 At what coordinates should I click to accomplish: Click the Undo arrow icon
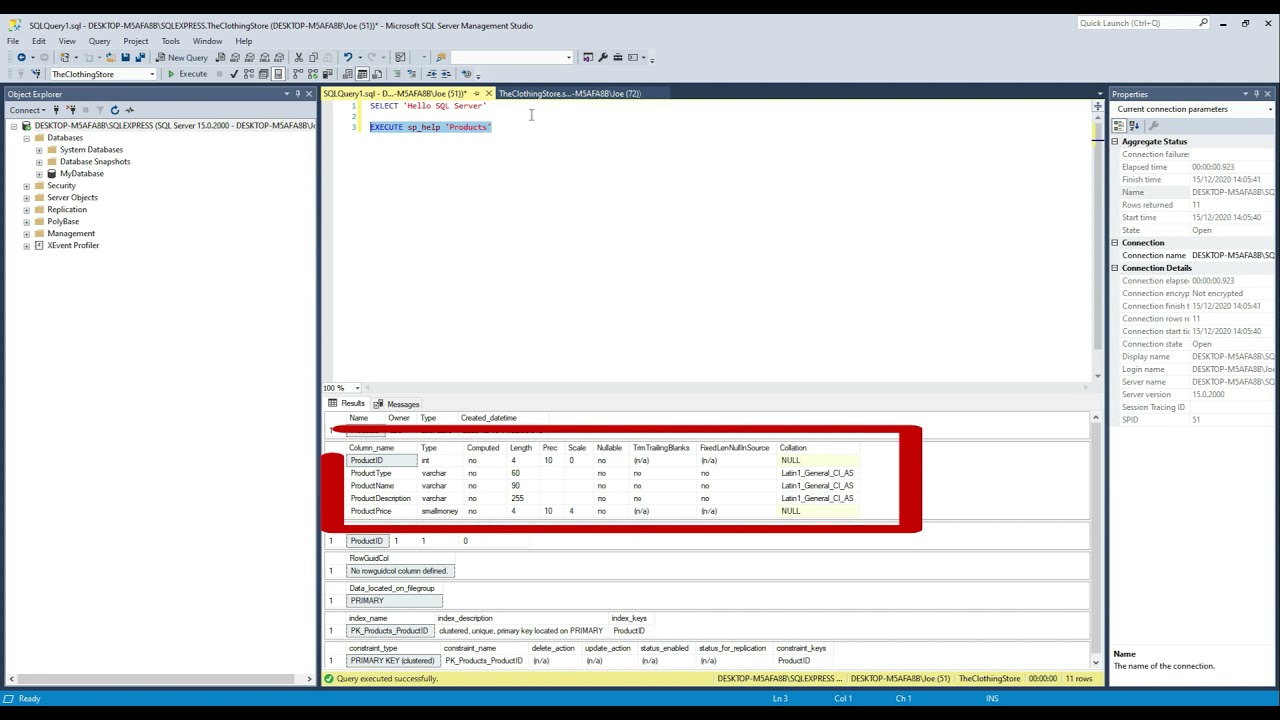[x=348, y=57]
